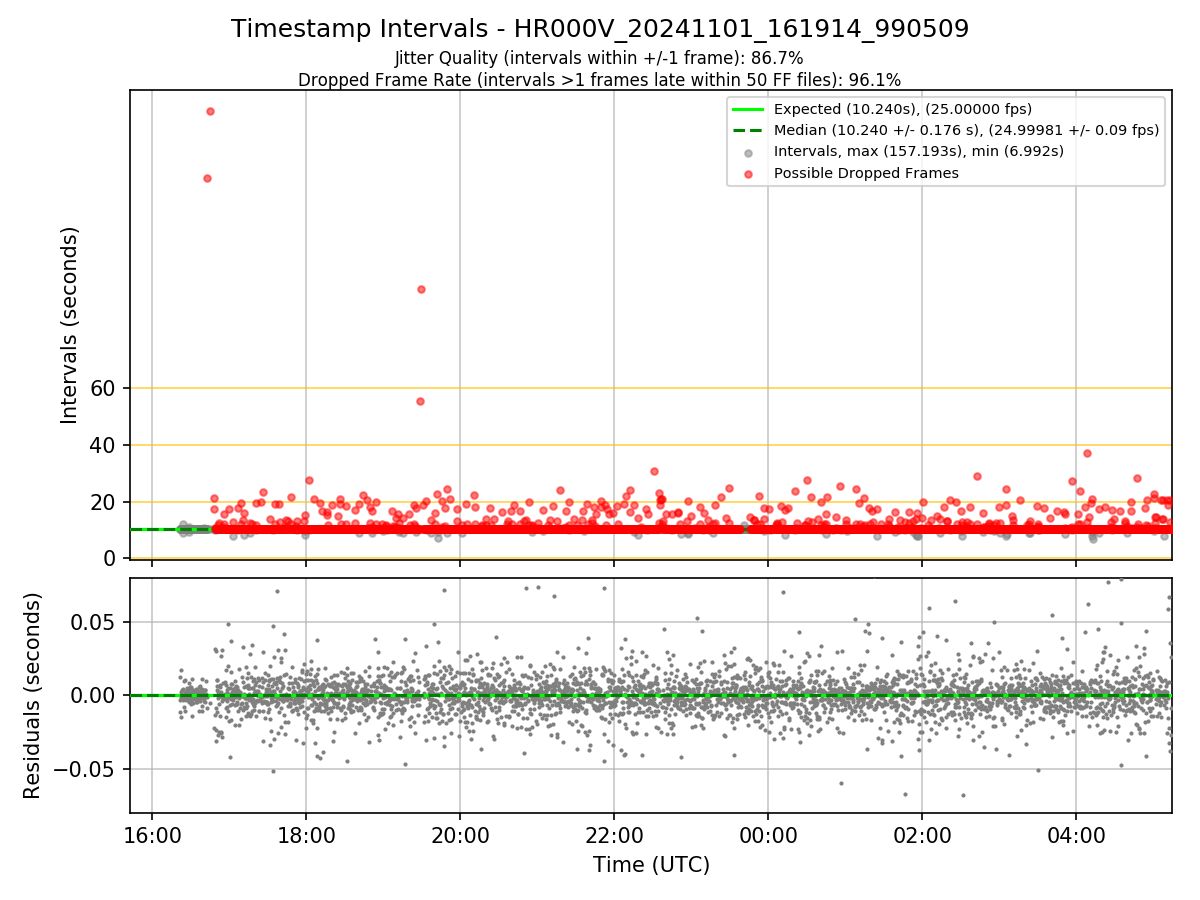Select the "Time (UTC)" x-axis label
Screen dimensions: 1200x900
(x=651, y=865)
